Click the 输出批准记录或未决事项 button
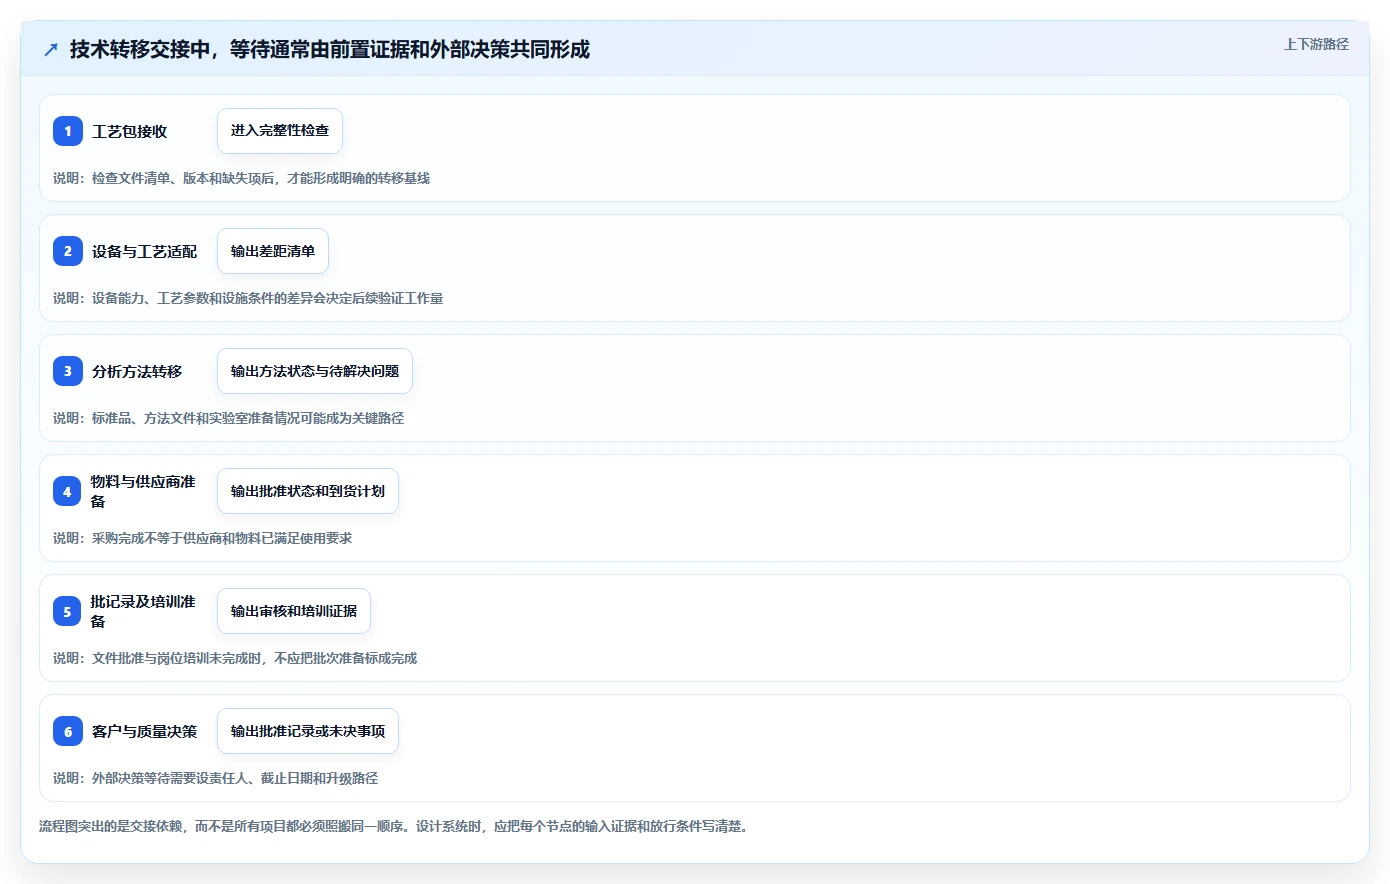The width and height of the screenshot is (1390, 884). 308,731
